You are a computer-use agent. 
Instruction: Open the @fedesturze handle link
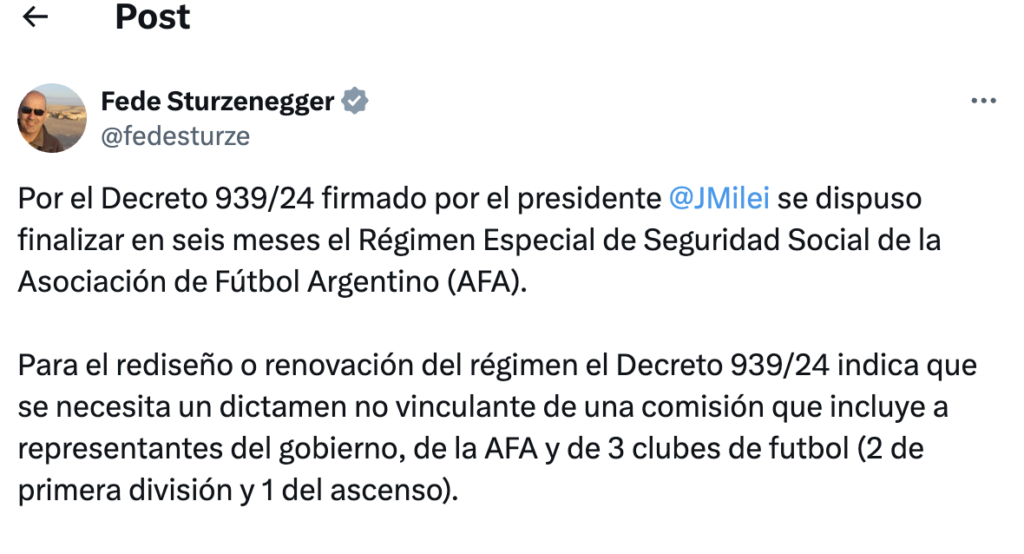175,136
